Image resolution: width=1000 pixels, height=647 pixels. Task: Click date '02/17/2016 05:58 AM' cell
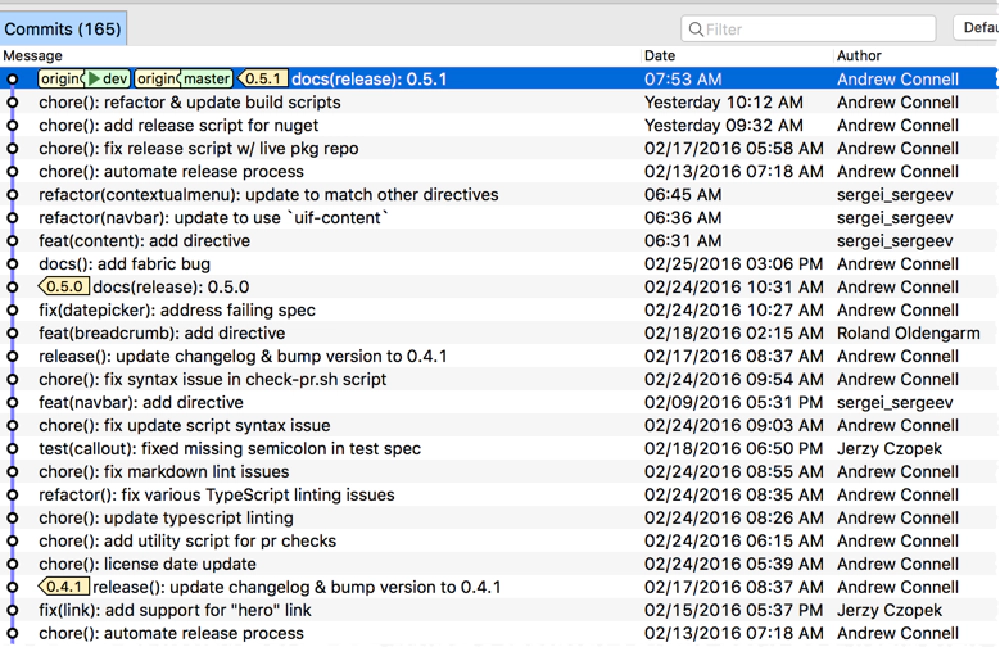tap(733, 149)
